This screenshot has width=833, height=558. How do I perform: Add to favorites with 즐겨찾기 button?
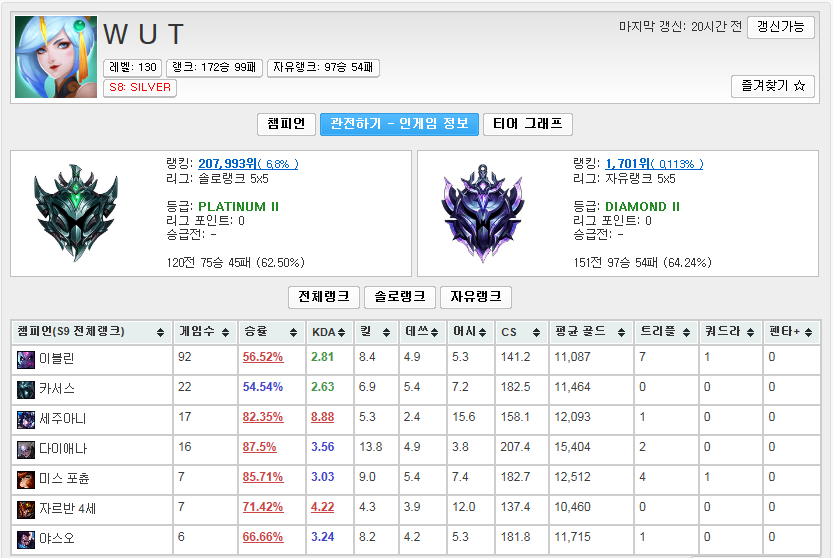tap(772, 86)
